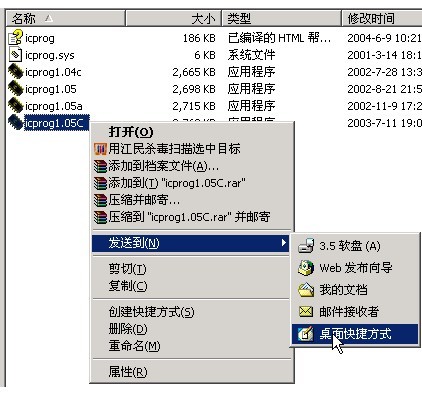This screenshot has width=422, height=395.
Task: Select the icprog1.05 file name
Action: 51,89
